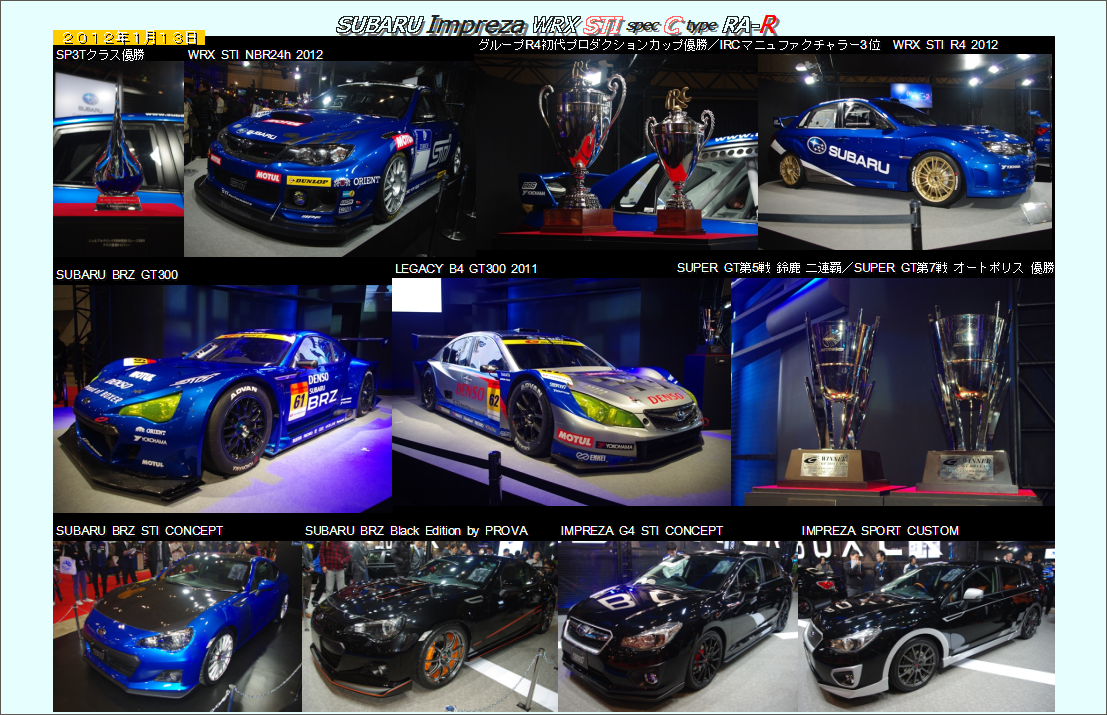1107x715 pixels.
Task: Click the 'WRX STI NBR24h 2012' caption
Action: point(256,54)
